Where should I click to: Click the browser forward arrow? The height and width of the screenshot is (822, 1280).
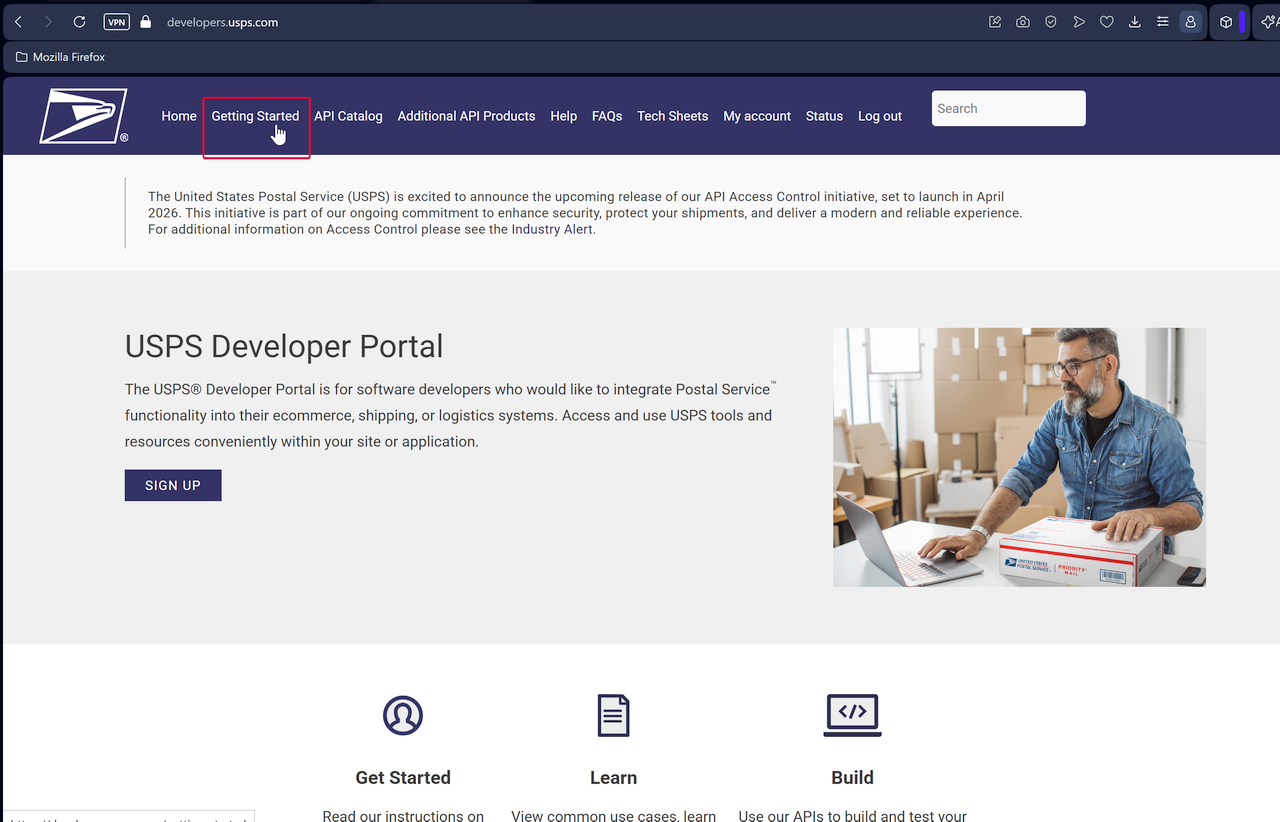click(48, 22)
